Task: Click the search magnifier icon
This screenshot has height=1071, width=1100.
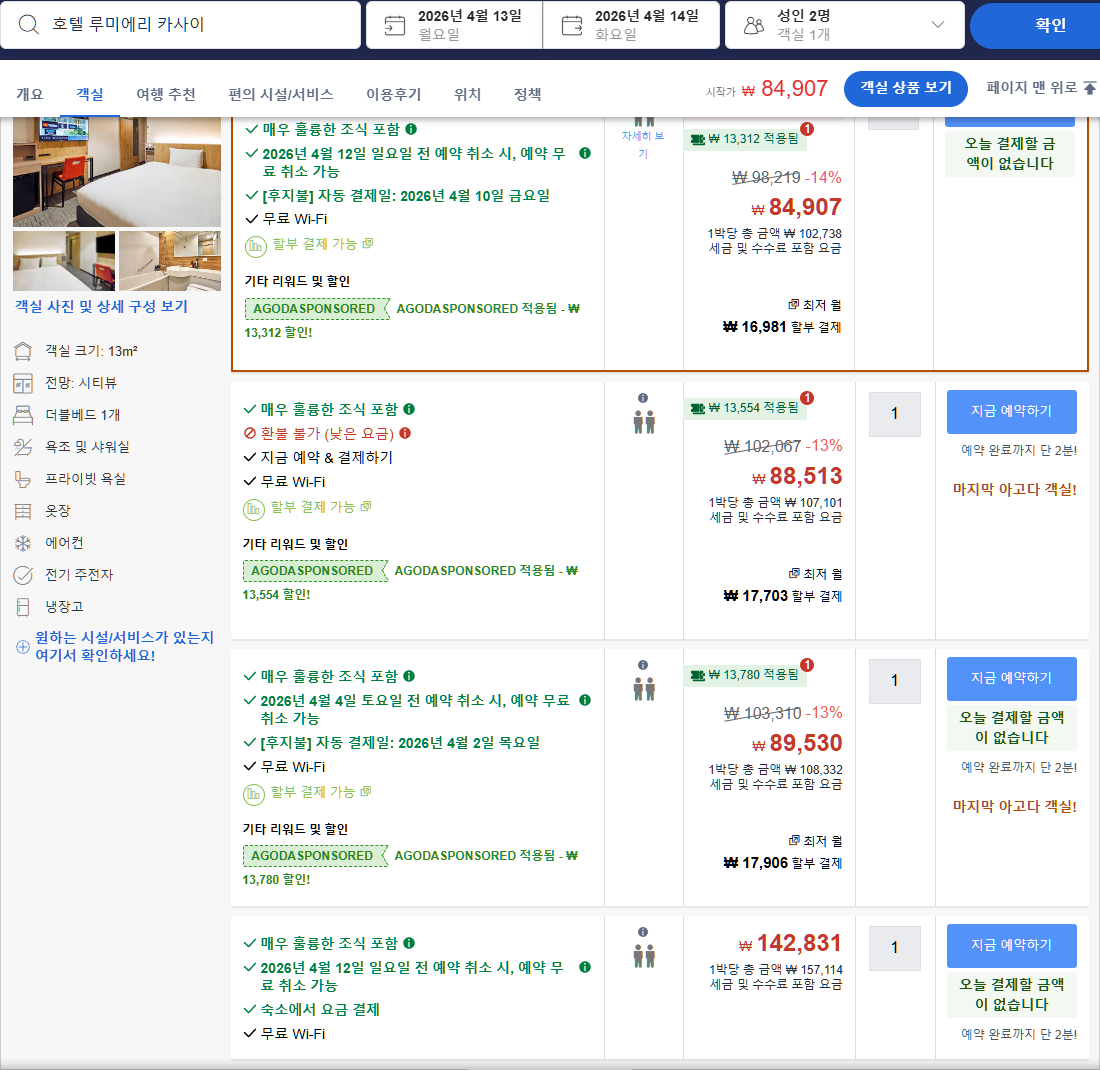Action: click(x=28, y=25)
